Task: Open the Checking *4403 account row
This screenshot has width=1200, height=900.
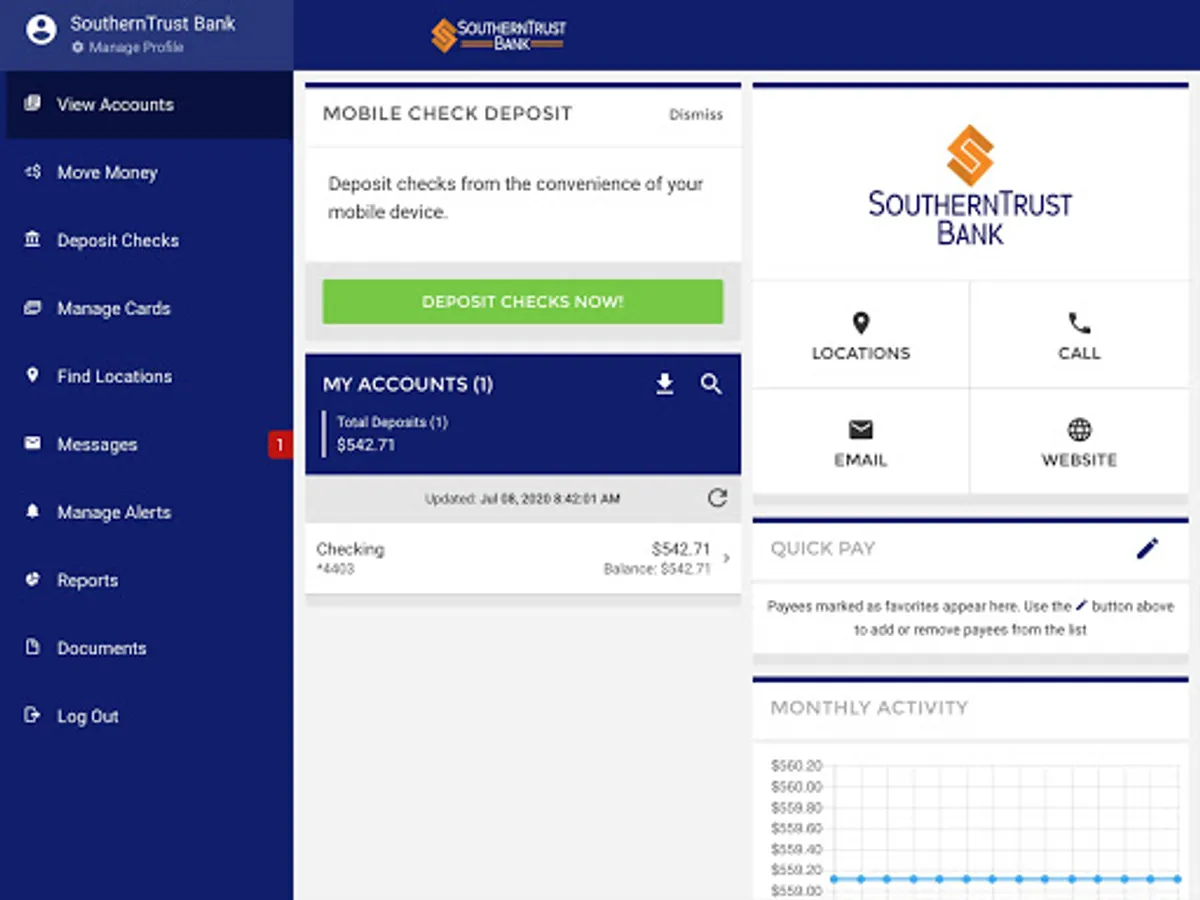Action: (x=523, y=558)
